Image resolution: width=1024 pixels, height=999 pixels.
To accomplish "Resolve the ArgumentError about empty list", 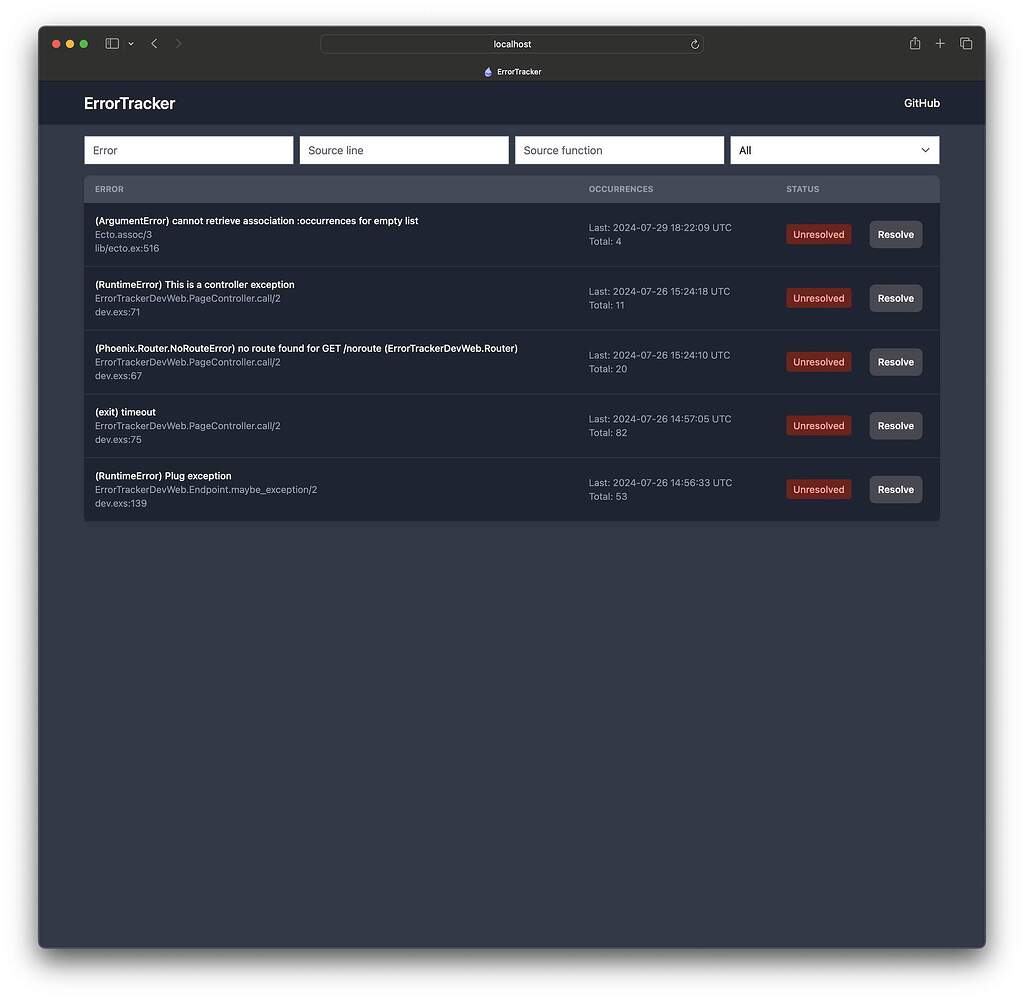I will 895,234.
